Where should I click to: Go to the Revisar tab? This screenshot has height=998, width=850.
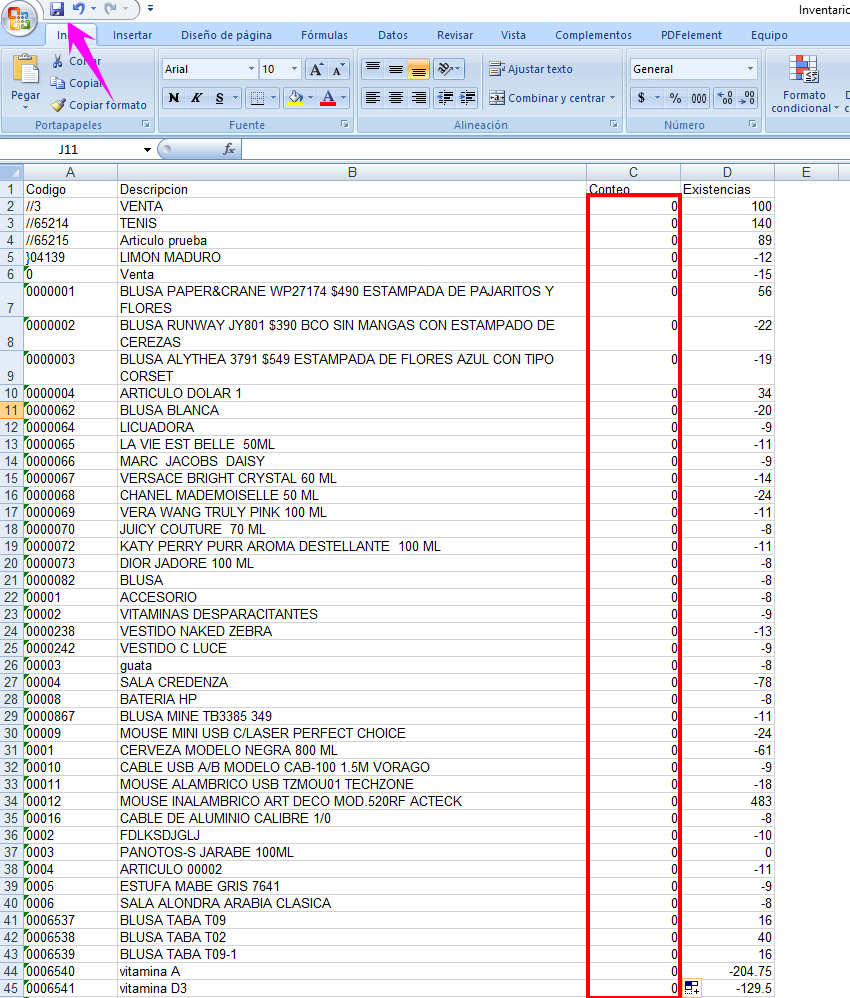point(455,35)
